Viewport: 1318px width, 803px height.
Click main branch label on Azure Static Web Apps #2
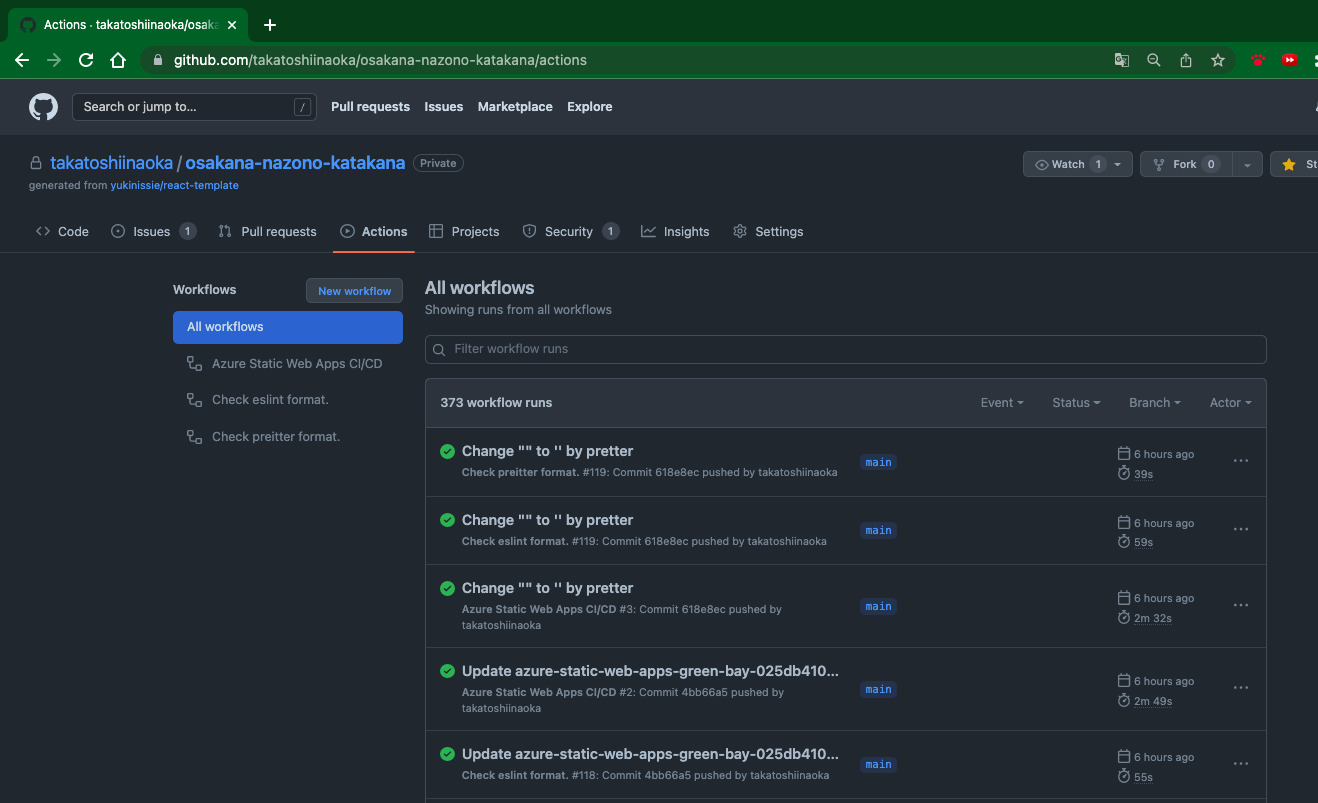(x=878, y=689)
